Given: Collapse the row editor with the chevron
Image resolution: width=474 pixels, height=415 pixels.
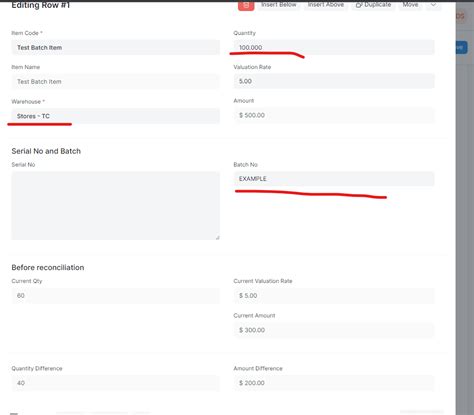Looking at the screenshot, I should [x=433, y=5].
